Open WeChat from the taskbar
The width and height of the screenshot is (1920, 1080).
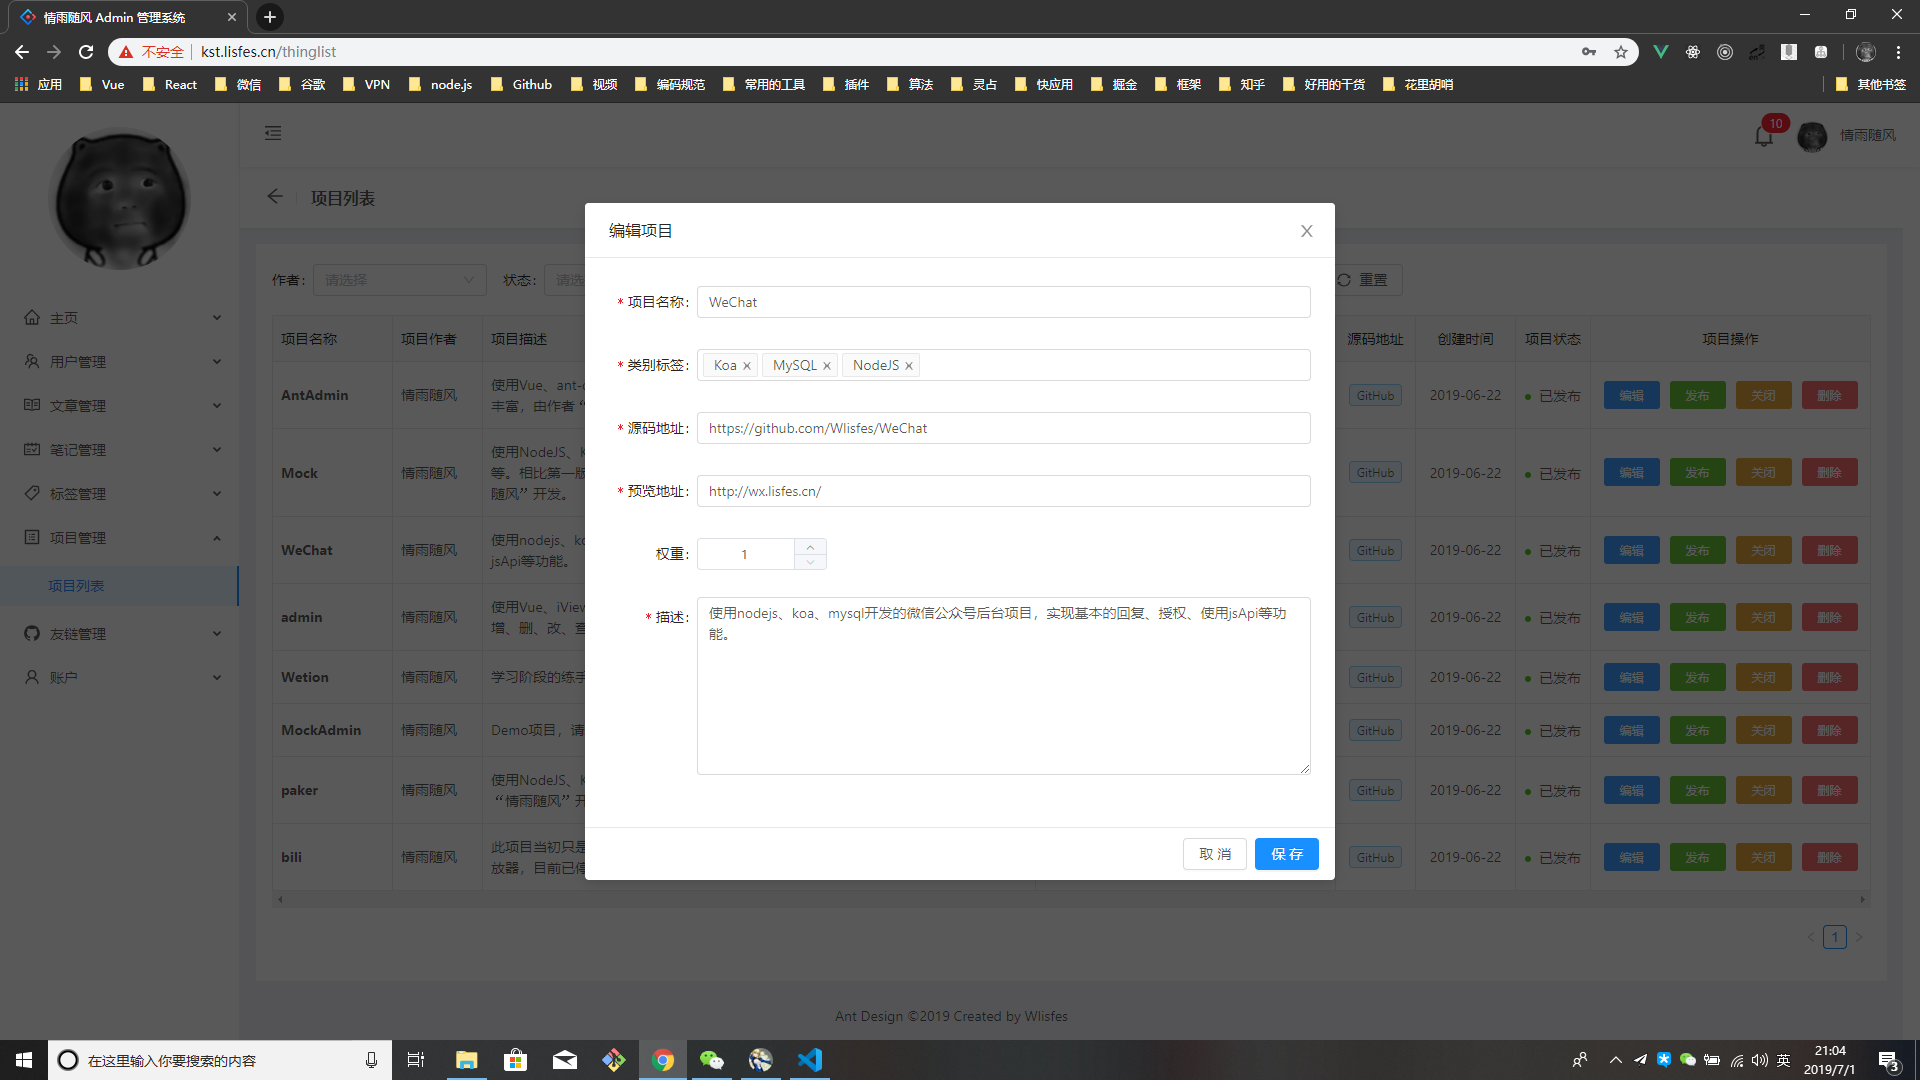tap(712, 1060)
